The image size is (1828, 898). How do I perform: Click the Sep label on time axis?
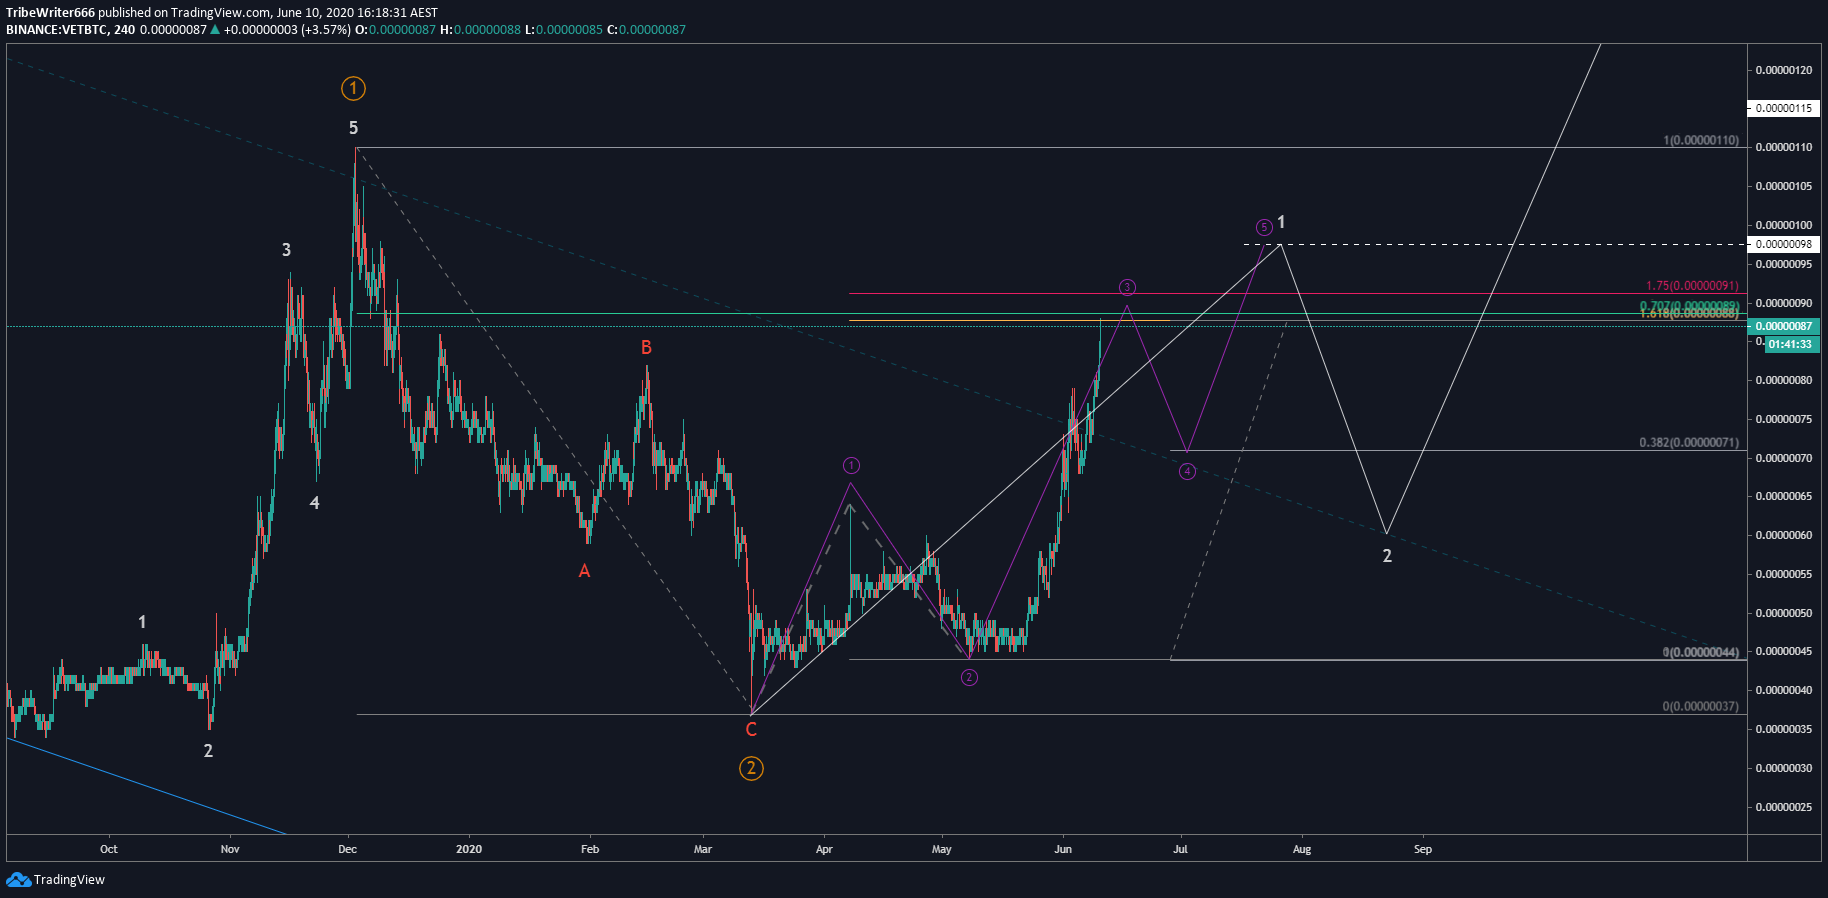pos(1423,849)
